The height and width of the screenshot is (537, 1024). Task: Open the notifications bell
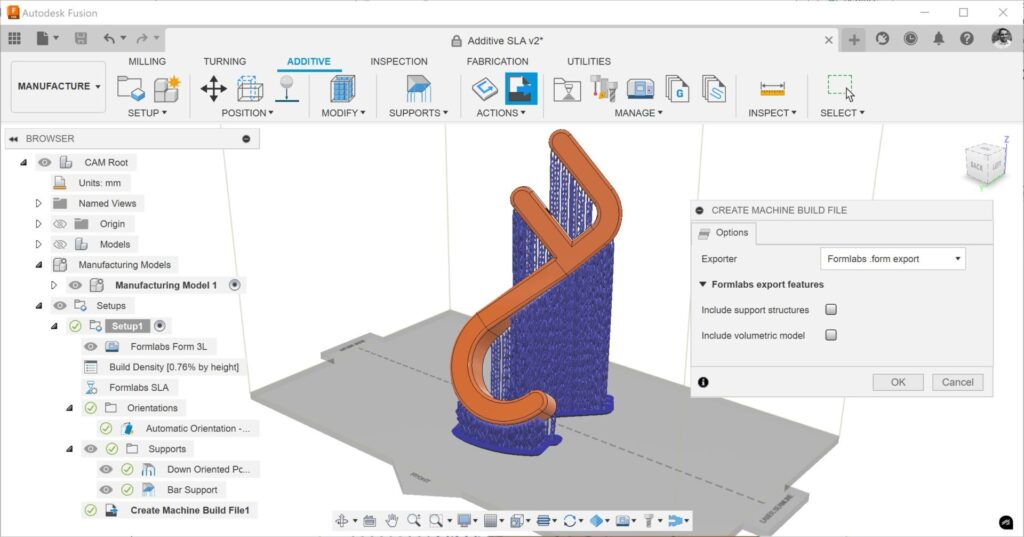click(x=938, y=39)
